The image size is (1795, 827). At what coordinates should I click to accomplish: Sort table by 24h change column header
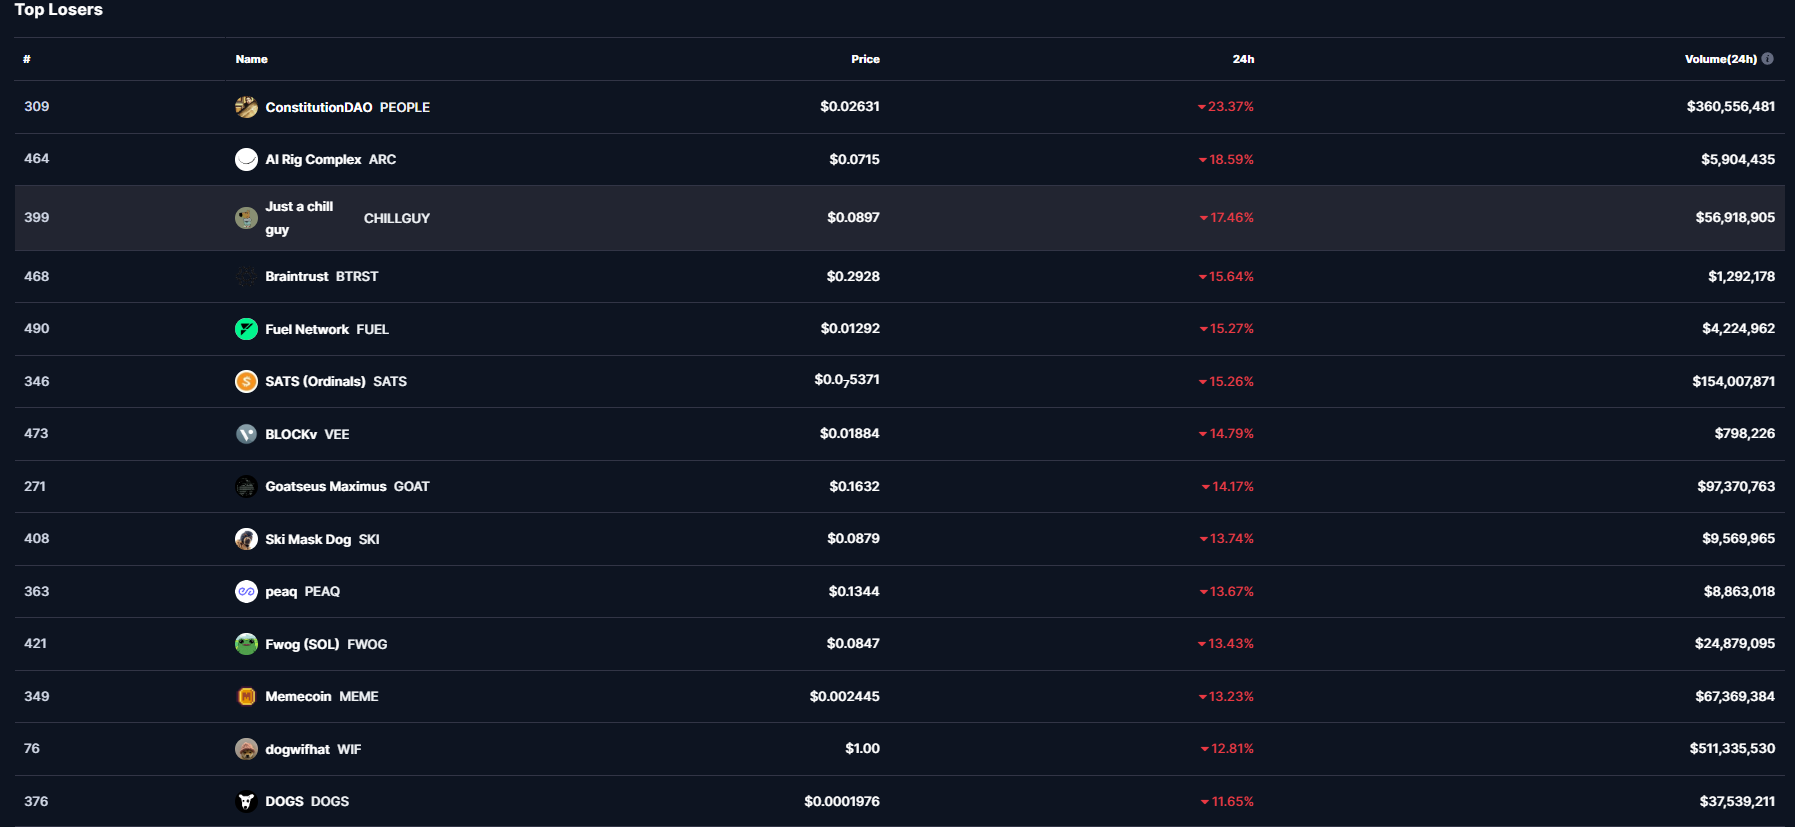coord(1243,59)
